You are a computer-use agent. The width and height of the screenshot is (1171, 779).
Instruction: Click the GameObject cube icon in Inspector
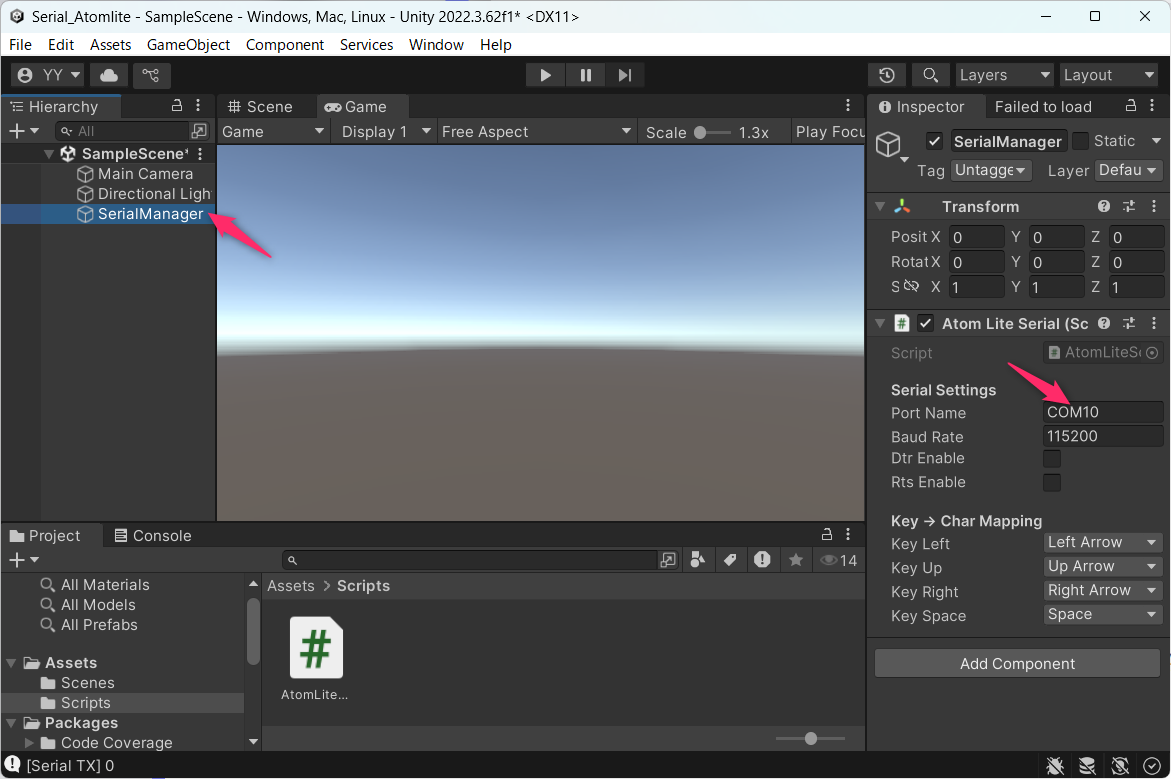pos(889,143)
